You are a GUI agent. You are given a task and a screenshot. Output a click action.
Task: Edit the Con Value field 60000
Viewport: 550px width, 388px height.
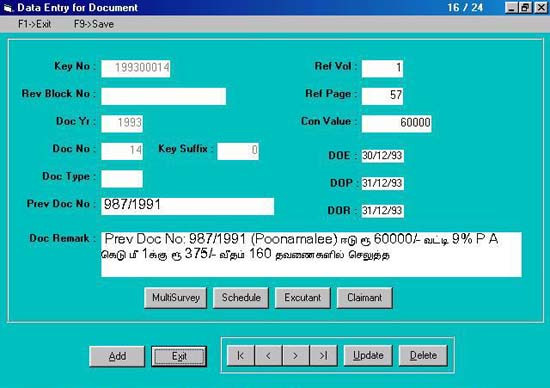click(x=397, y=123)
